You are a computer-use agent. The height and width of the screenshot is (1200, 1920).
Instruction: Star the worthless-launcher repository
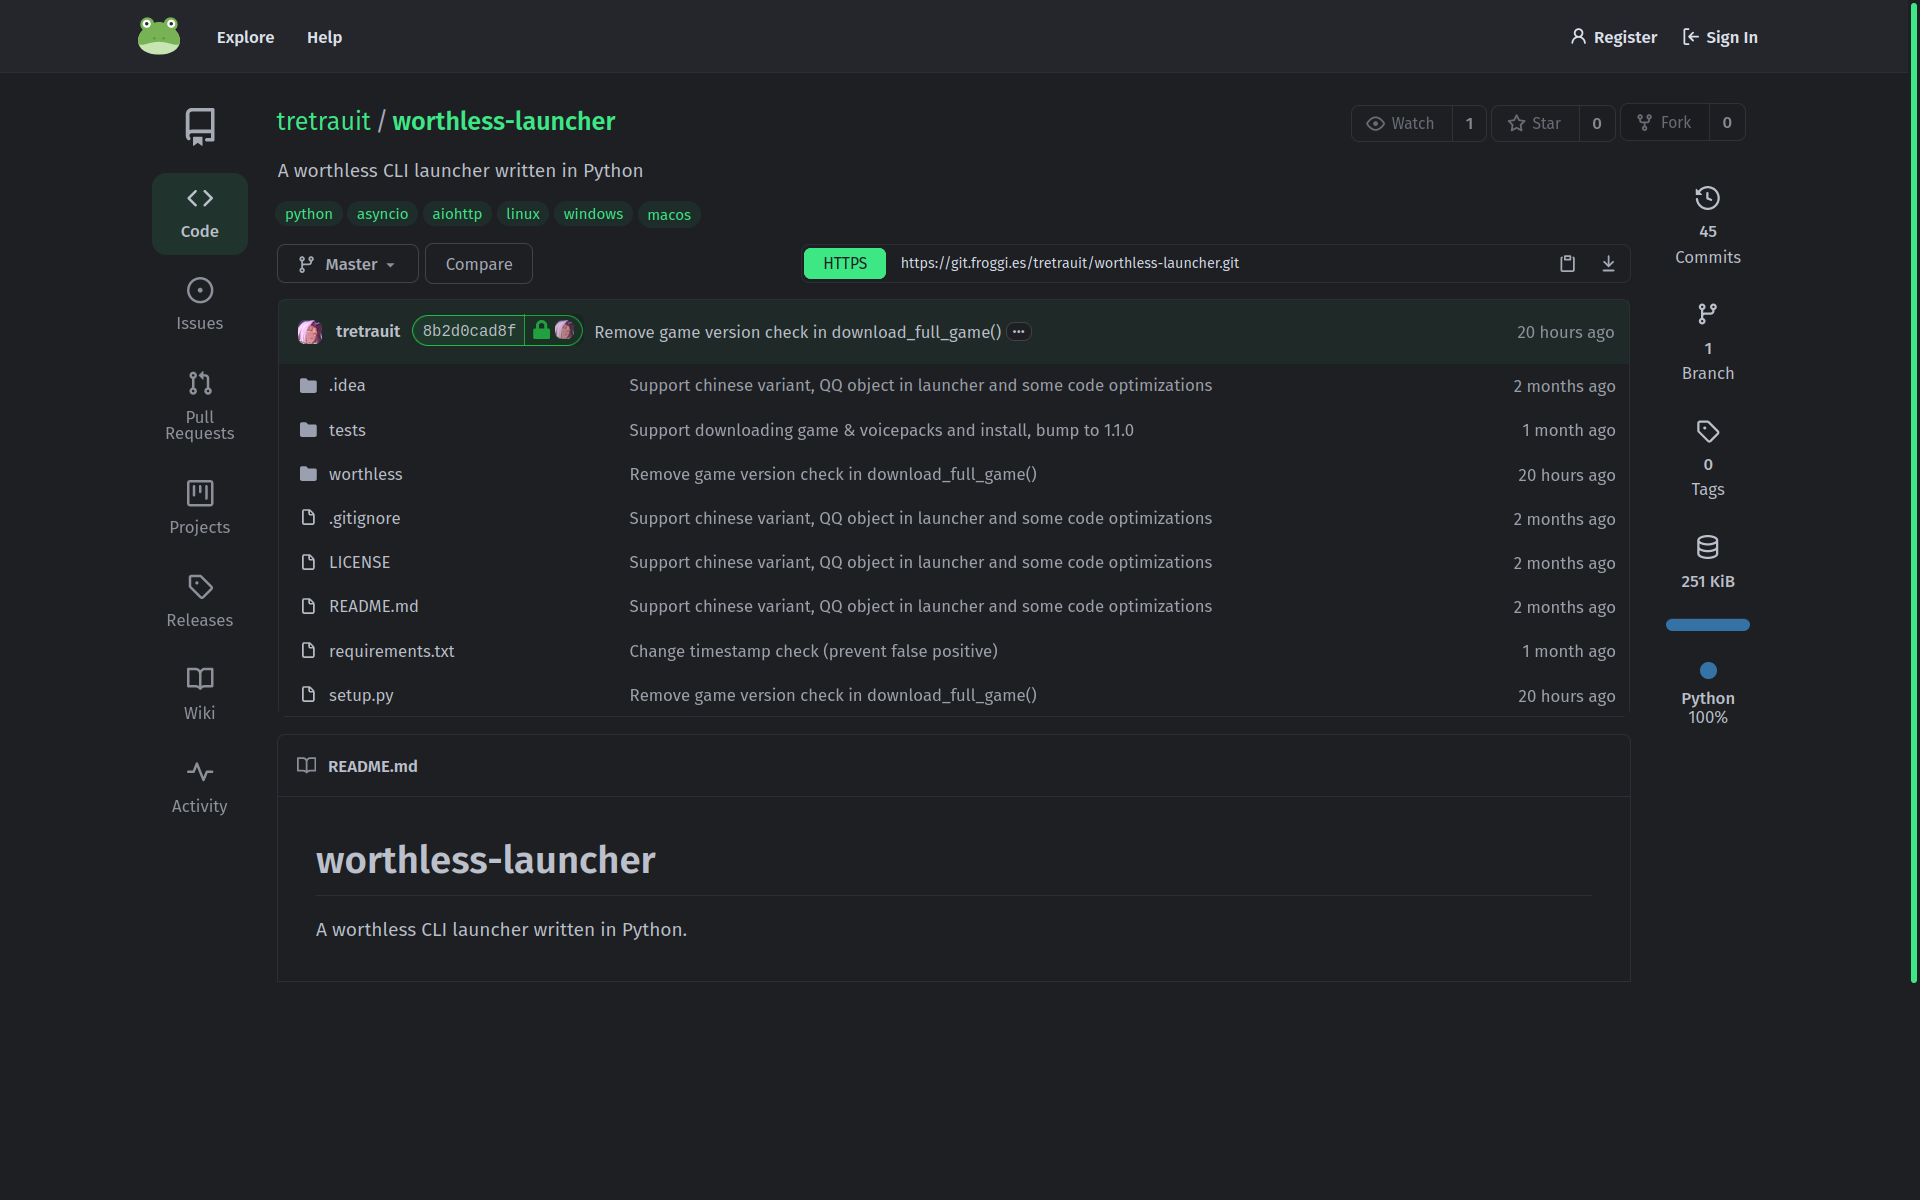point(1535,123)
